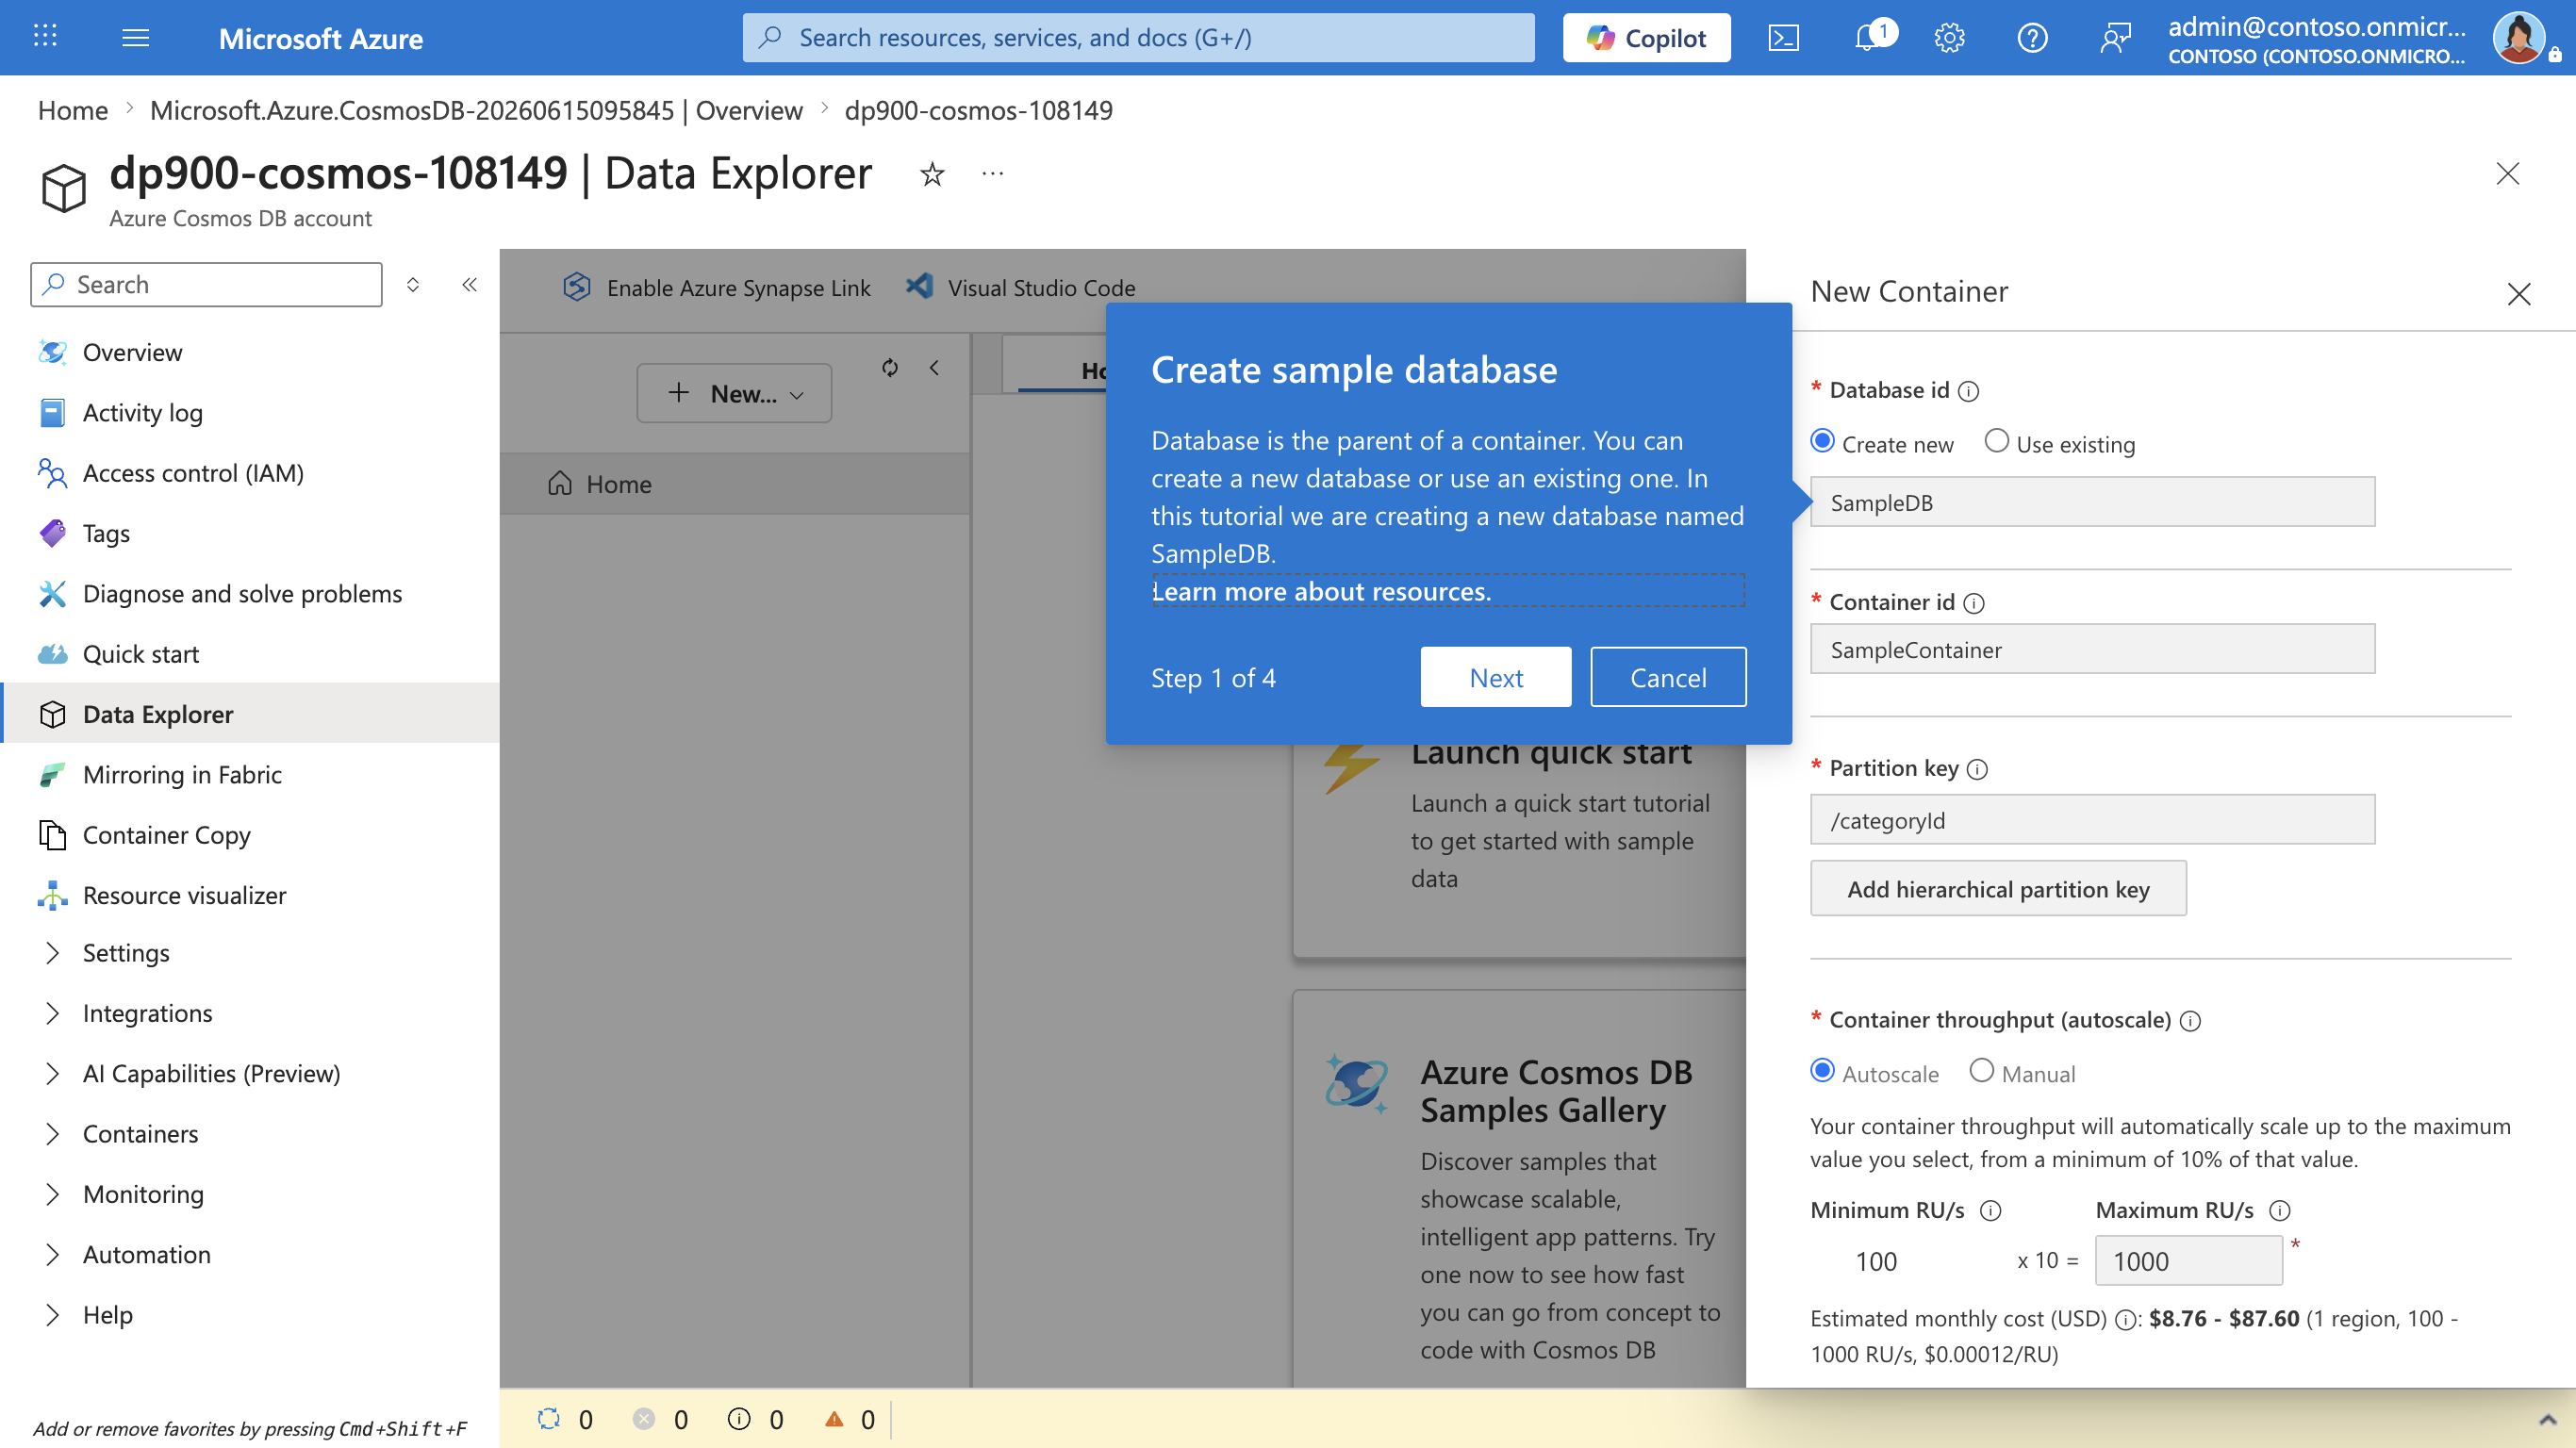Image resolution: width=2576 pixels, height=1448 pixels.
Task: Favorite the resource with the star icon
Action: 932,175
